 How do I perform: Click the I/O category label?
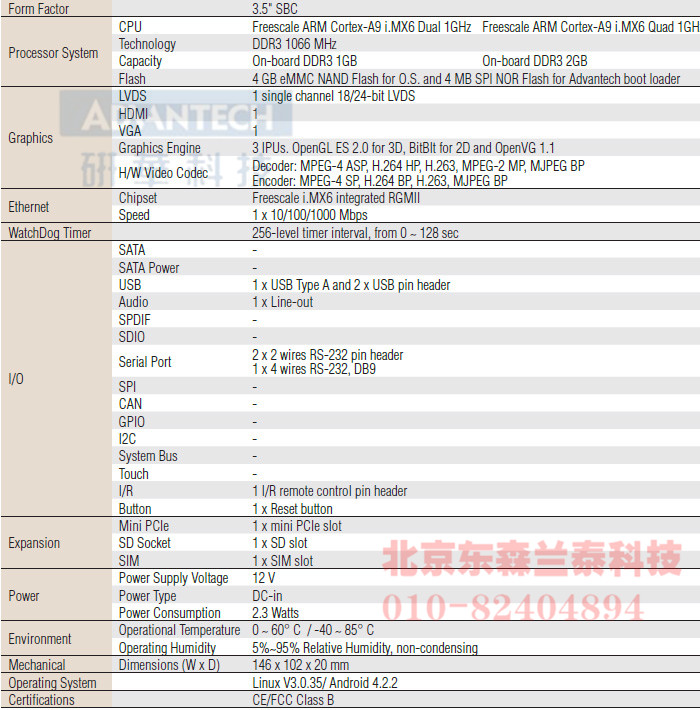(16, 379)
